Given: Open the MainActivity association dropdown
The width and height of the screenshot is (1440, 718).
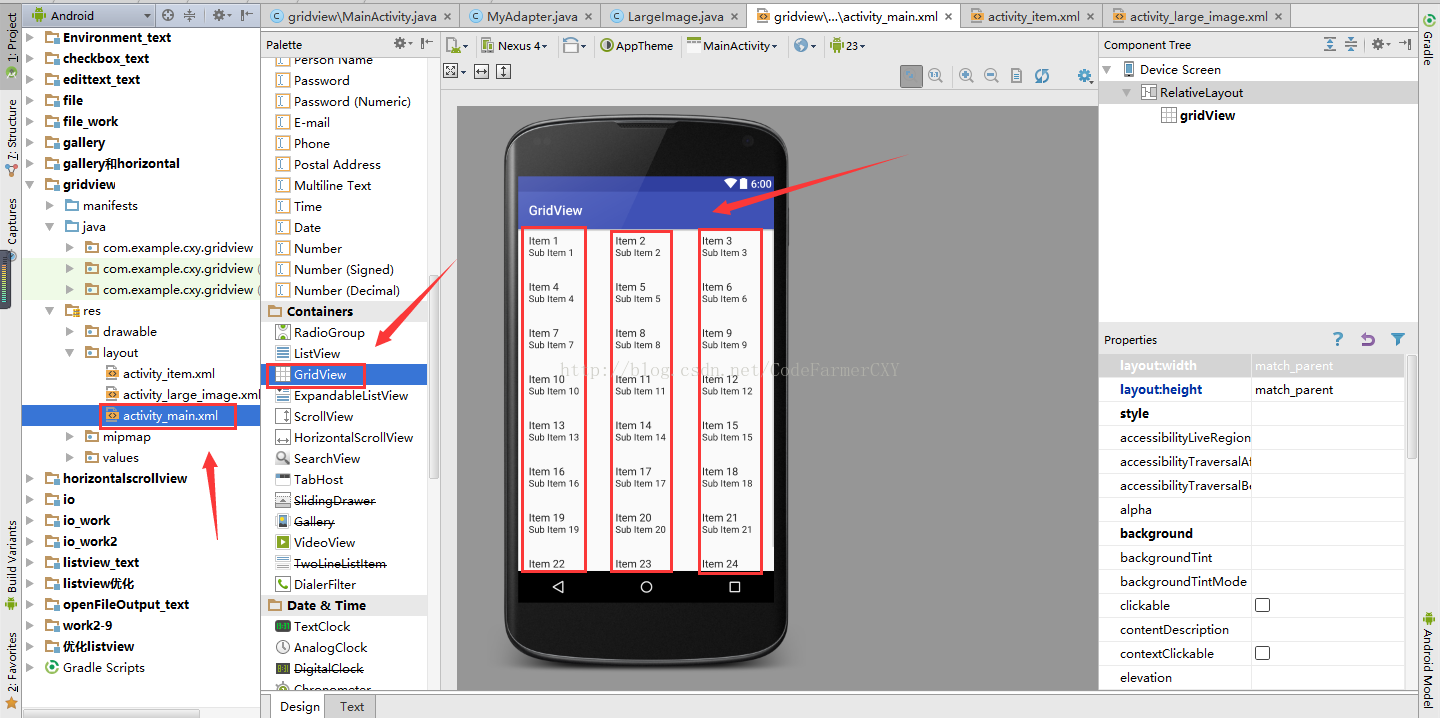Looking at the screenshot, I should click(x=732, y=45).
